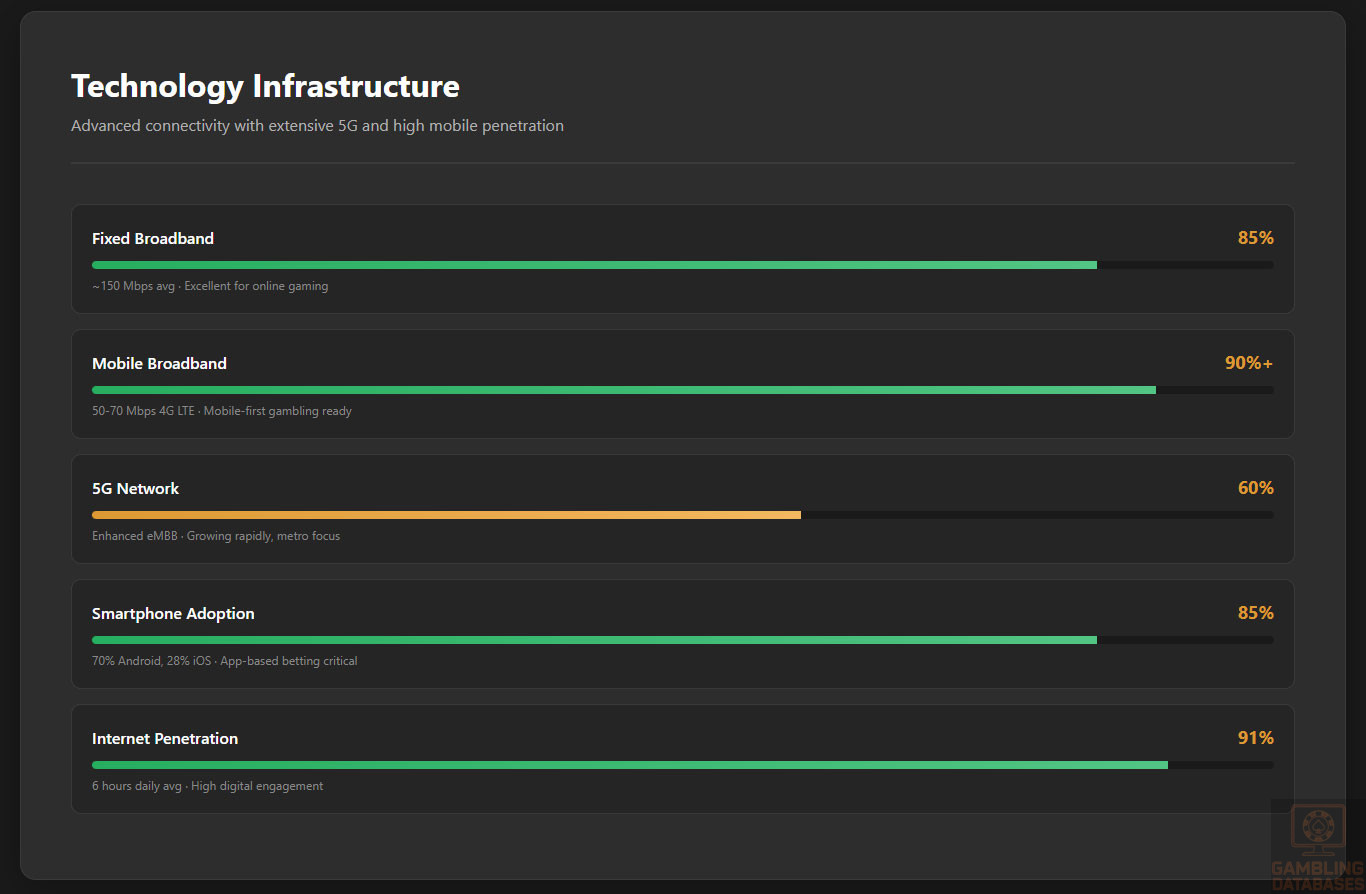Click the Internet Penetration progress bar
This screenshot has width=1366, height=894.
point(629,765)
